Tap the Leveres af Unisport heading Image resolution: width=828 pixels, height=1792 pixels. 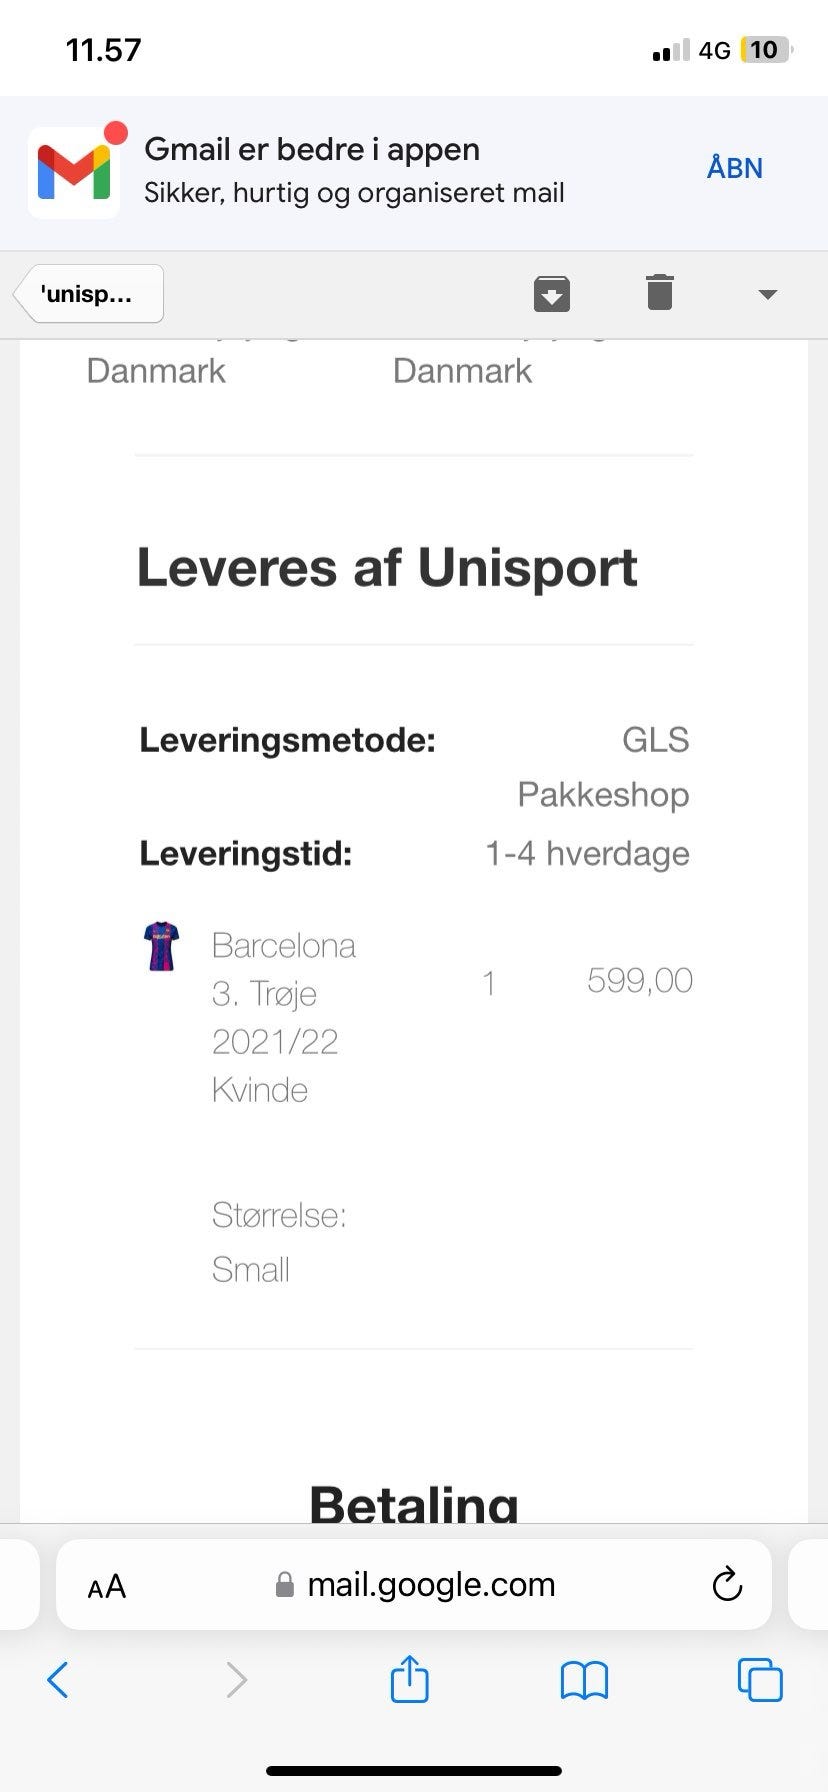tap(387, 568)
